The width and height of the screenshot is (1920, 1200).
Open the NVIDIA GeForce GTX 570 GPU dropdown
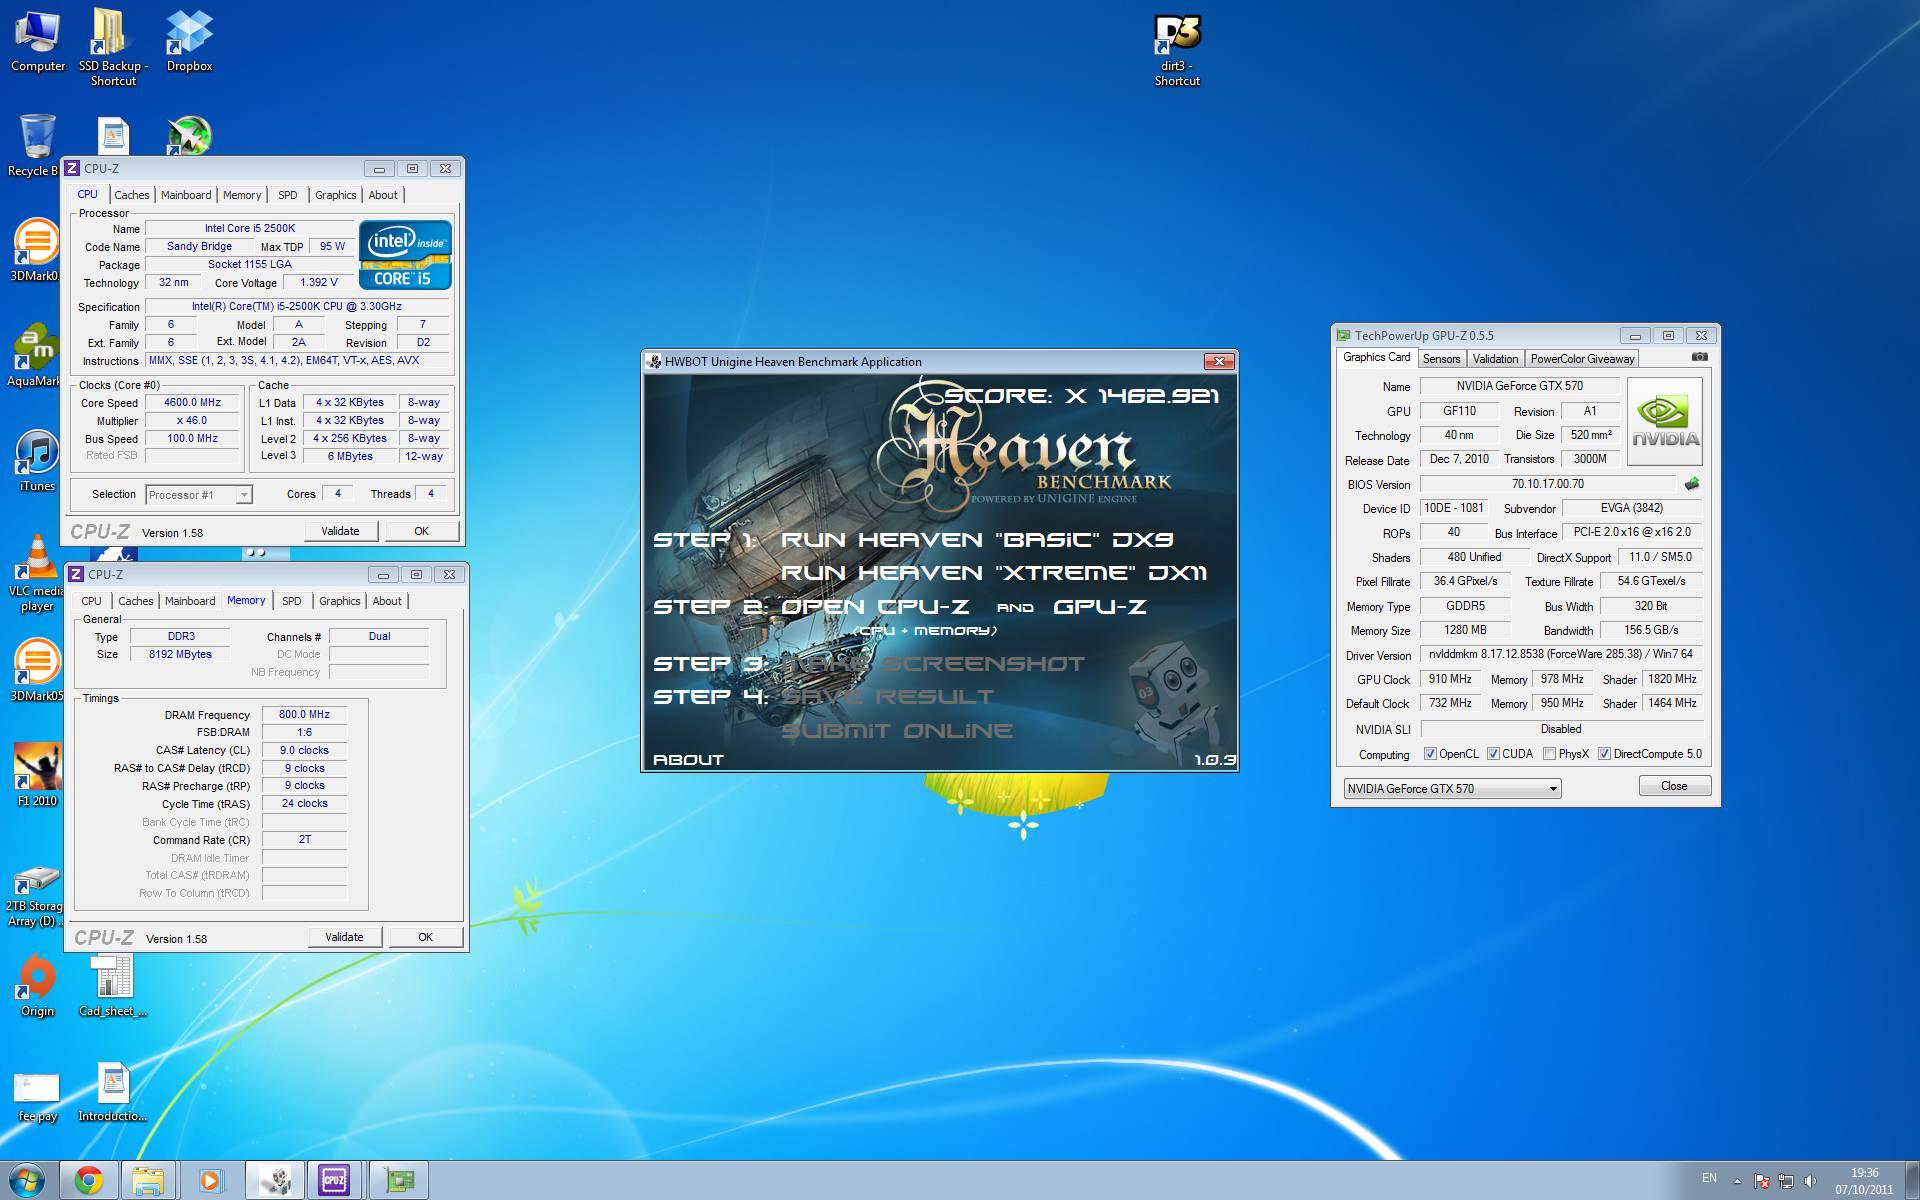click(1452, 788)
